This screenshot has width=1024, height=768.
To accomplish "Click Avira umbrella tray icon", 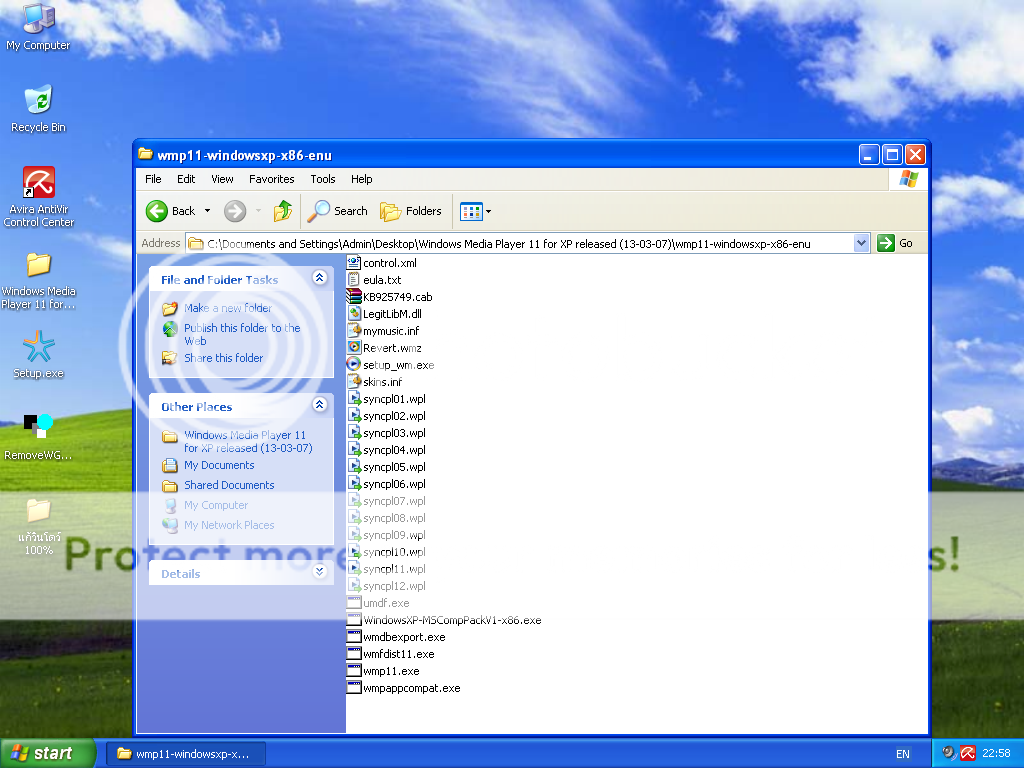I will 968,754.
